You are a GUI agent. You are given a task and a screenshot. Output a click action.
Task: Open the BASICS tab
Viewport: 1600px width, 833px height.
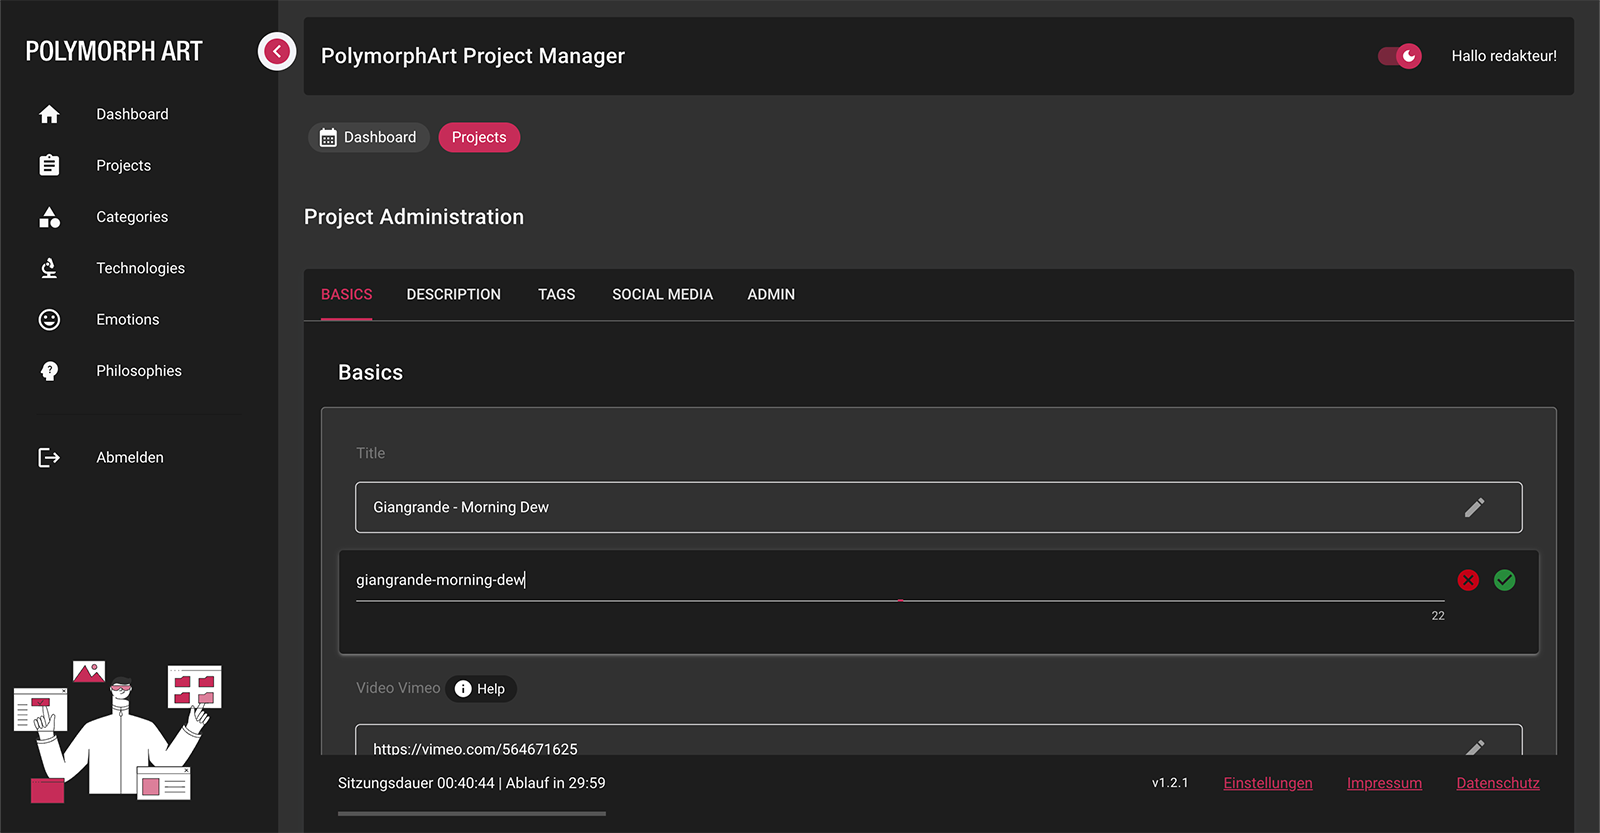346,294
